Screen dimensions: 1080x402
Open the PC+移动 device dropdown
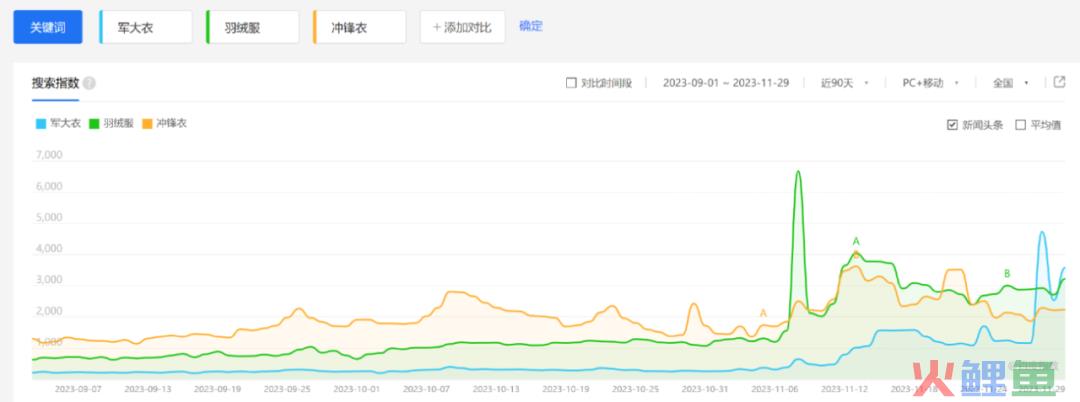tap(930, 83)
